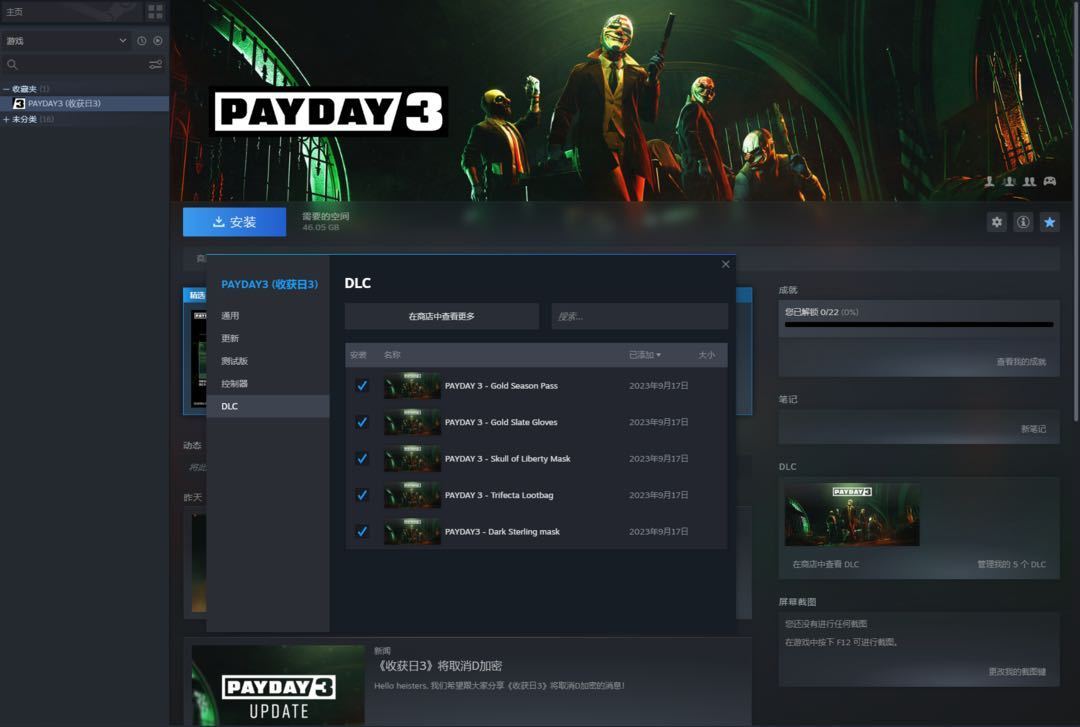Expand the 未分类 category

pyautogui.click(x=6, y=119)
